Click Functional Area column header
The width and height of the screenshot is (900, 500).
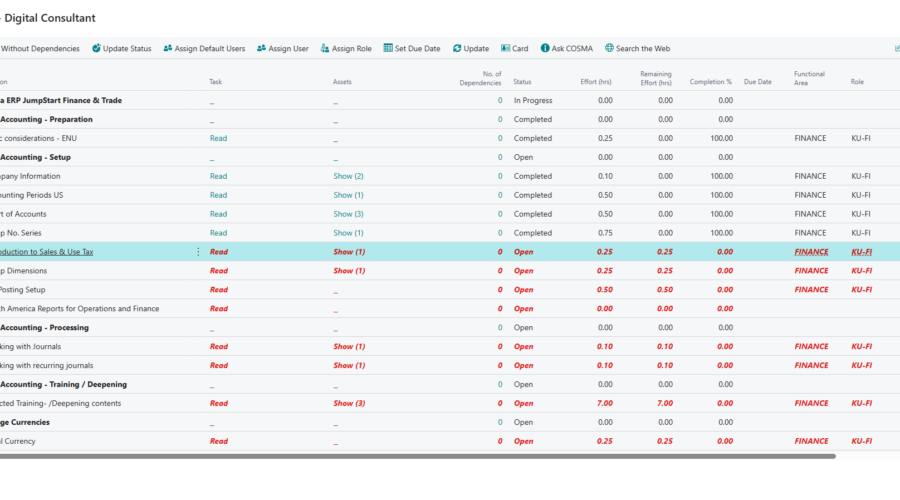tap(809, 79)
